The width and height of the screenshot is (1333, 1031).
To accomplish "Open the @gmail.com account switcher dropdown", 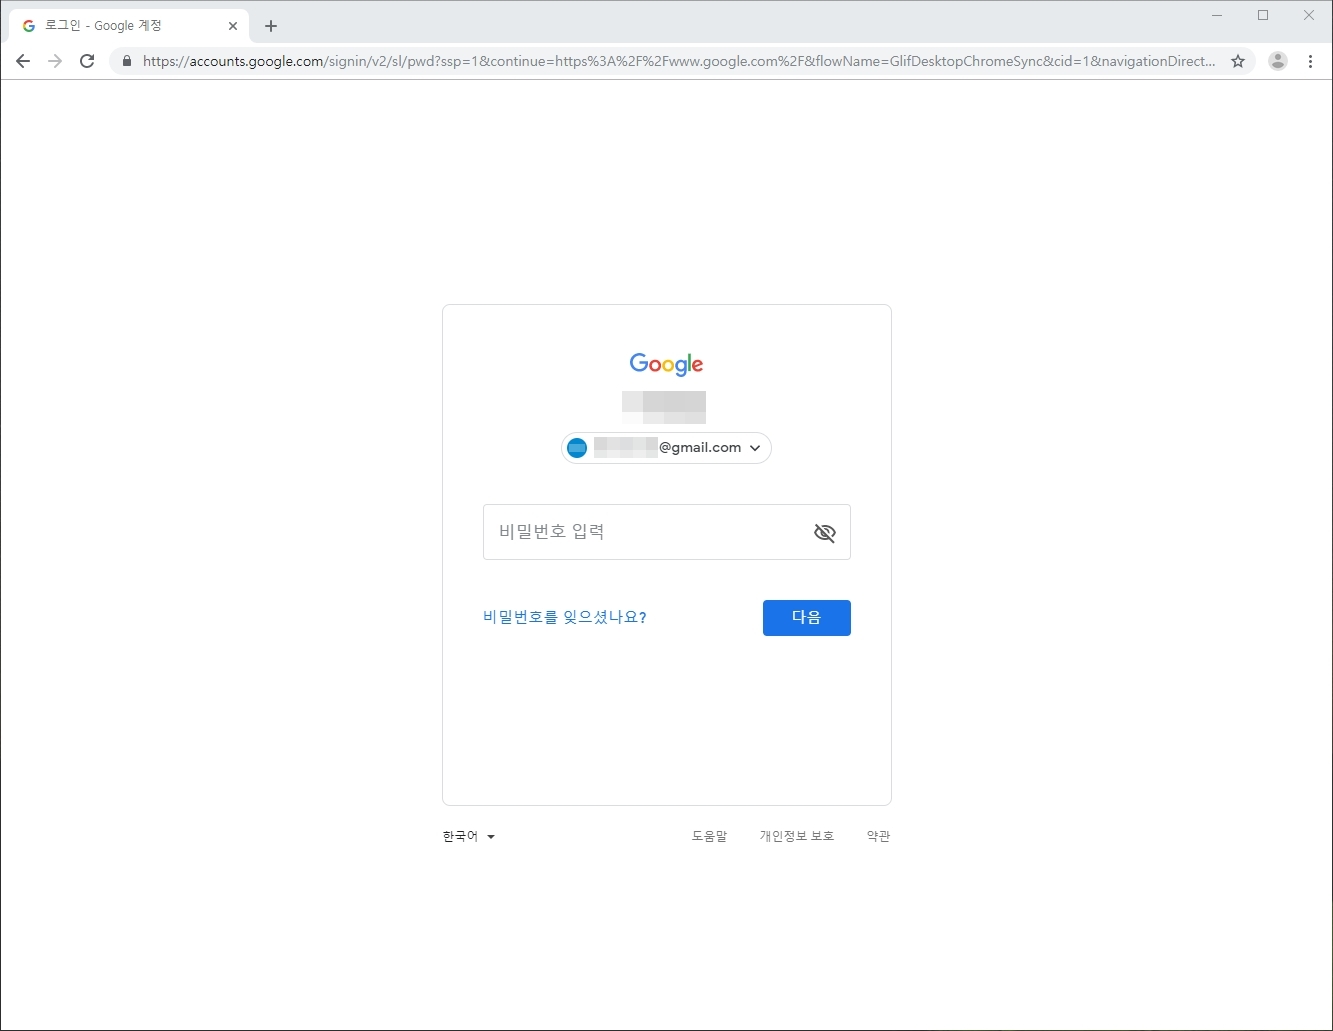I will point(667,448).
